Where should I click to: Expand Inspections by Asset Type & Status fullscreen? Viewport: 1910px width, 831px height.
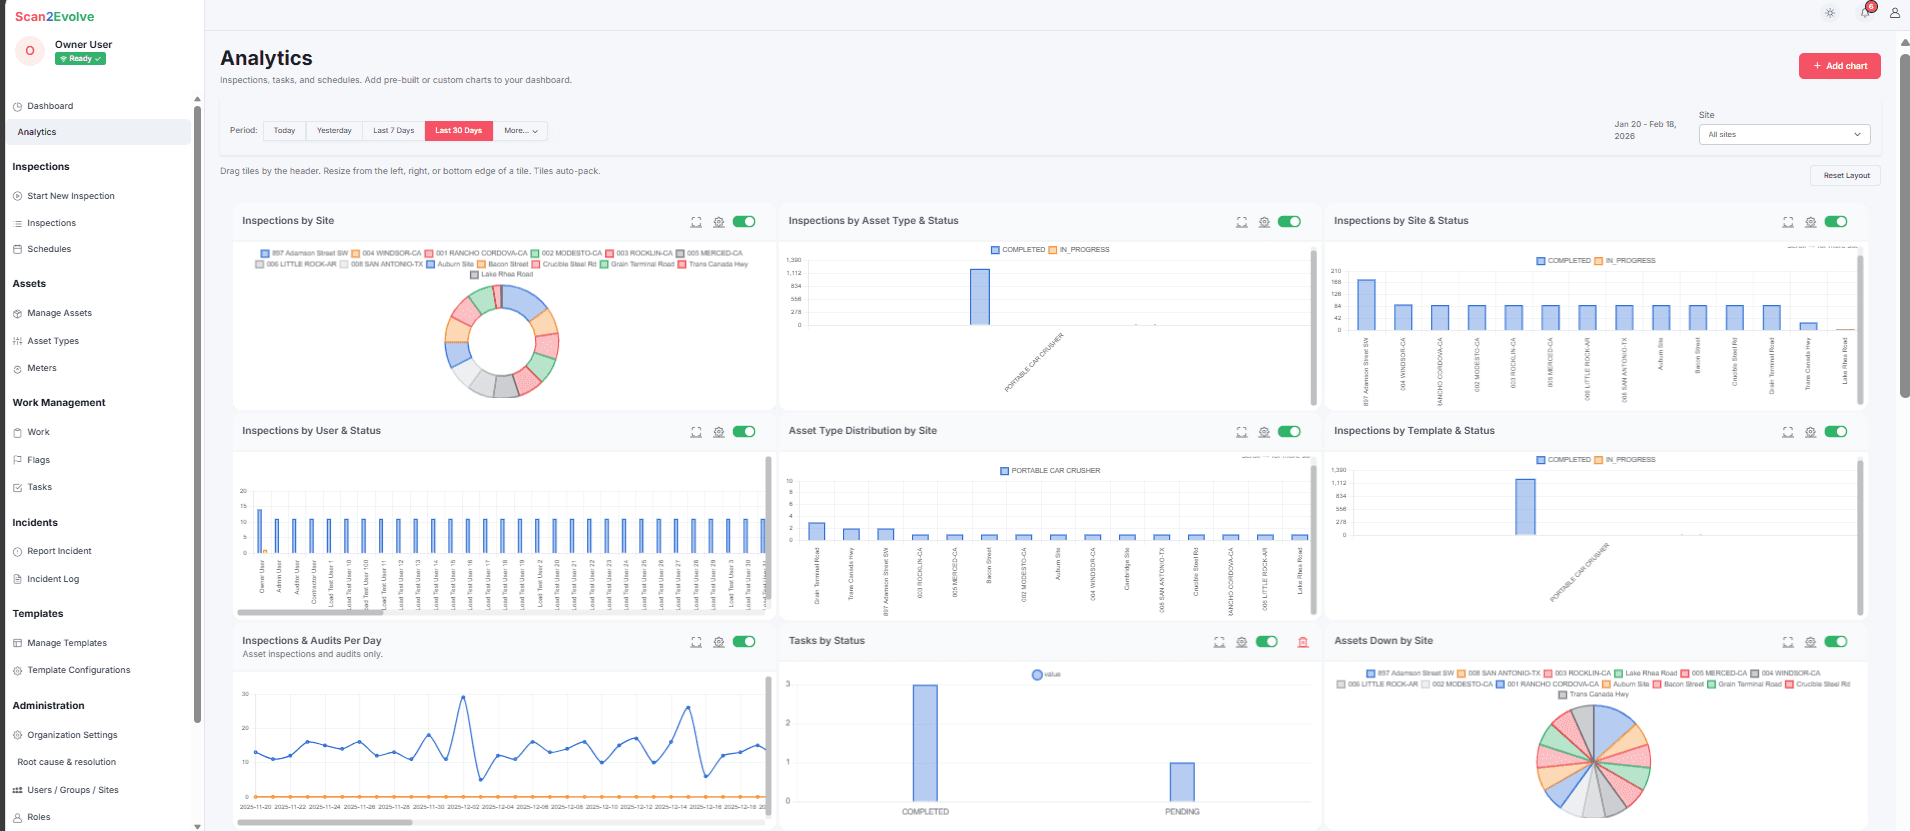[x=1242, y=222]
